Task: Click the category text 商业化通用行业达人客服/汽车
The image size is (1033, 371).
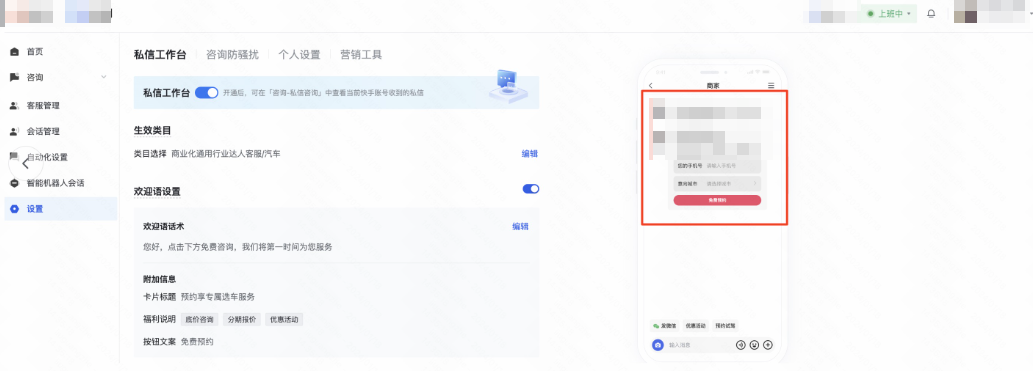Action: coord(226,154)
